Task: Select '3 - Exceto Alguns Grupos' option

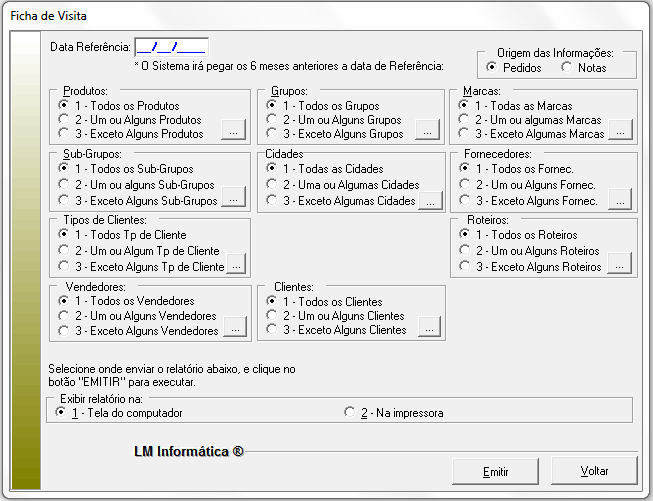Action: (x=273, y=133)
